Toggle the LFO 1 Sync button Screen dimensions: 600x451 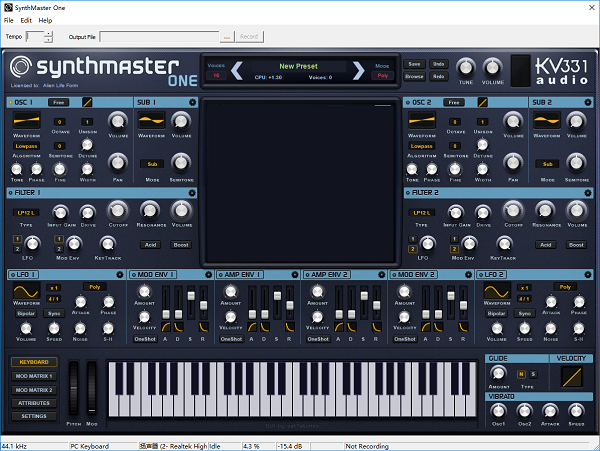[x=54, y=313]
